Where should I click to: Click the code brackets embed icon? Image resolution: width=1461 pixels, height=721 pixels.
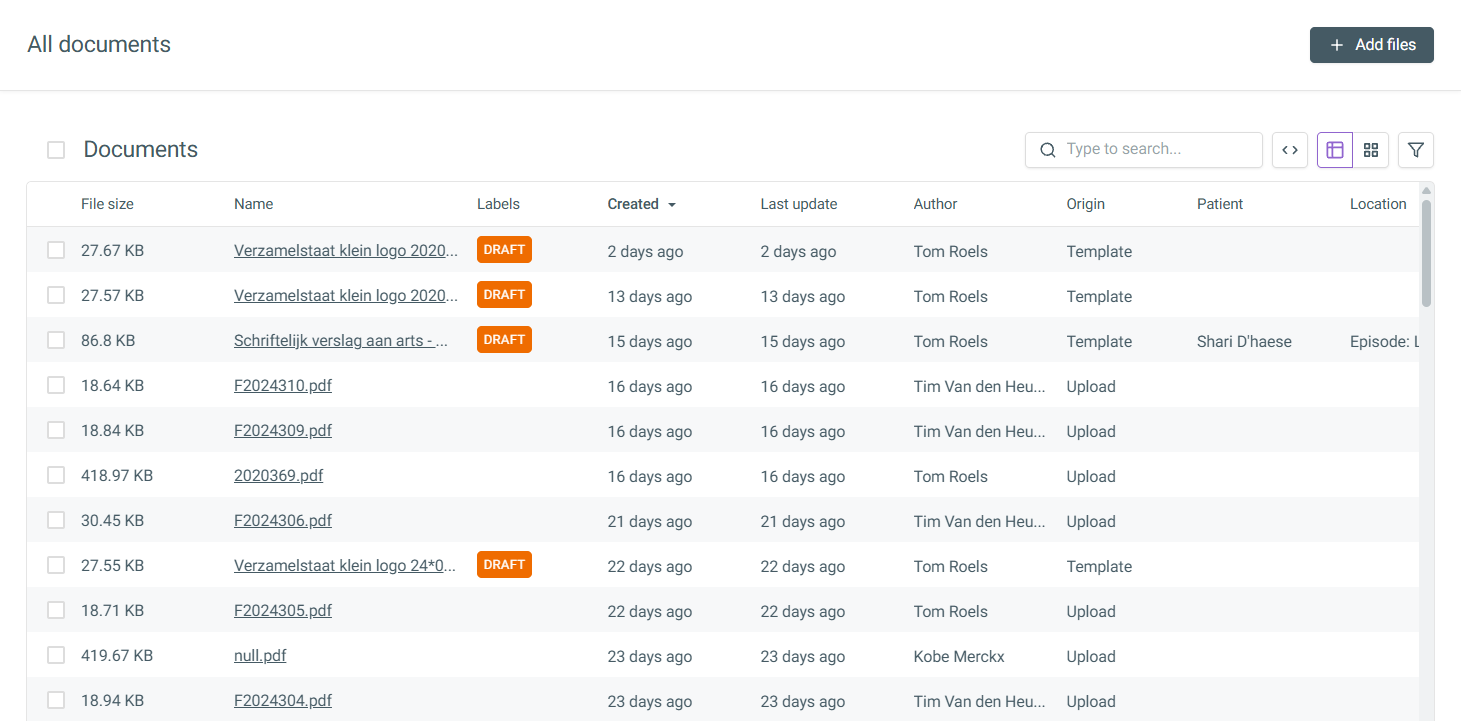coord(1290,150)
